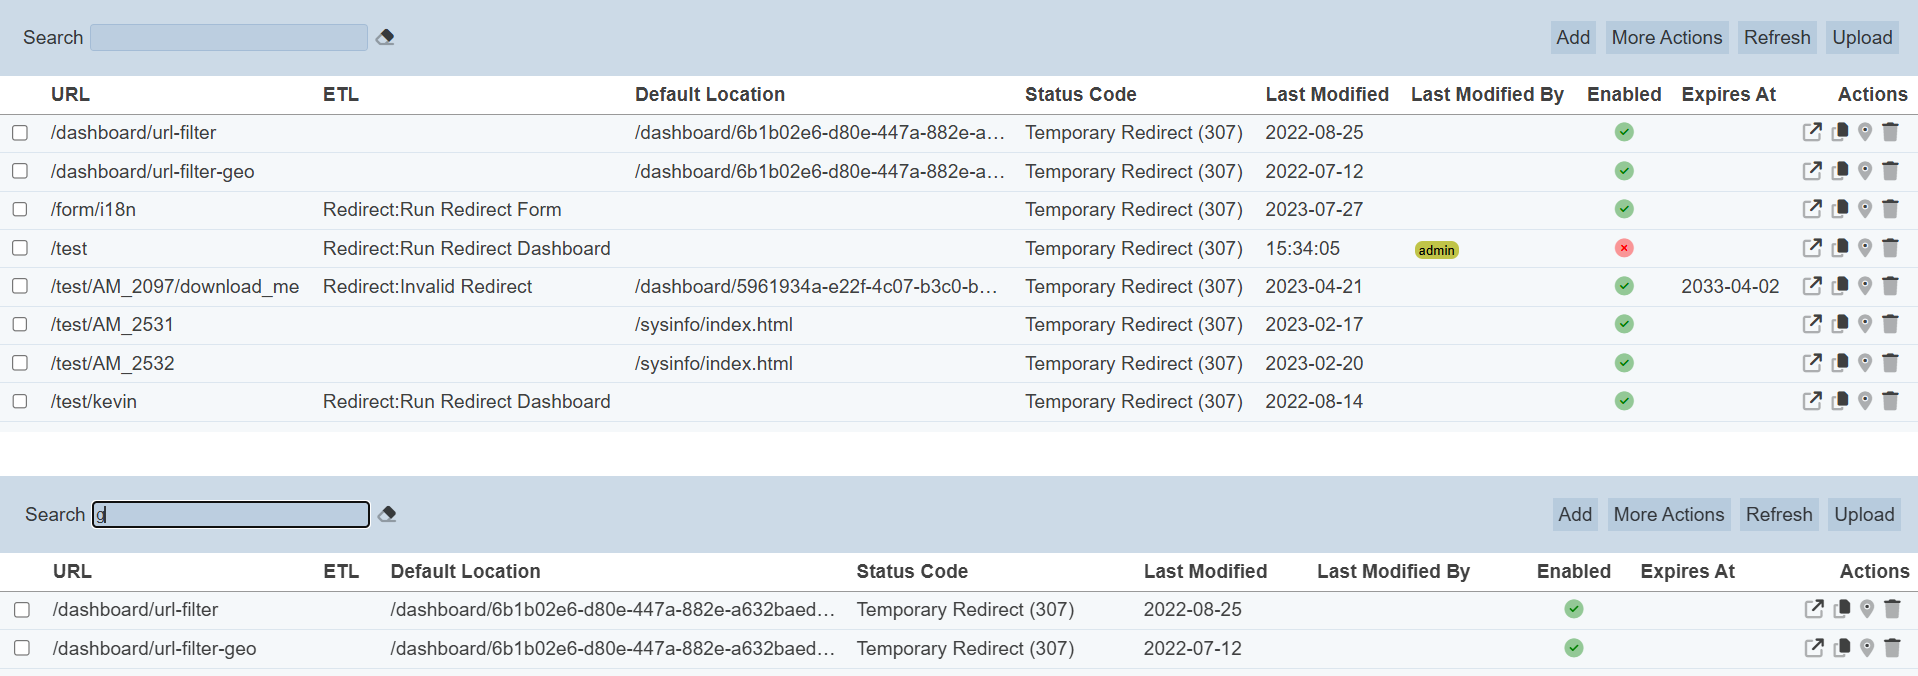Sort the bottom table by Last Modified
The image size is (1918, 676).
(1205, 571)
